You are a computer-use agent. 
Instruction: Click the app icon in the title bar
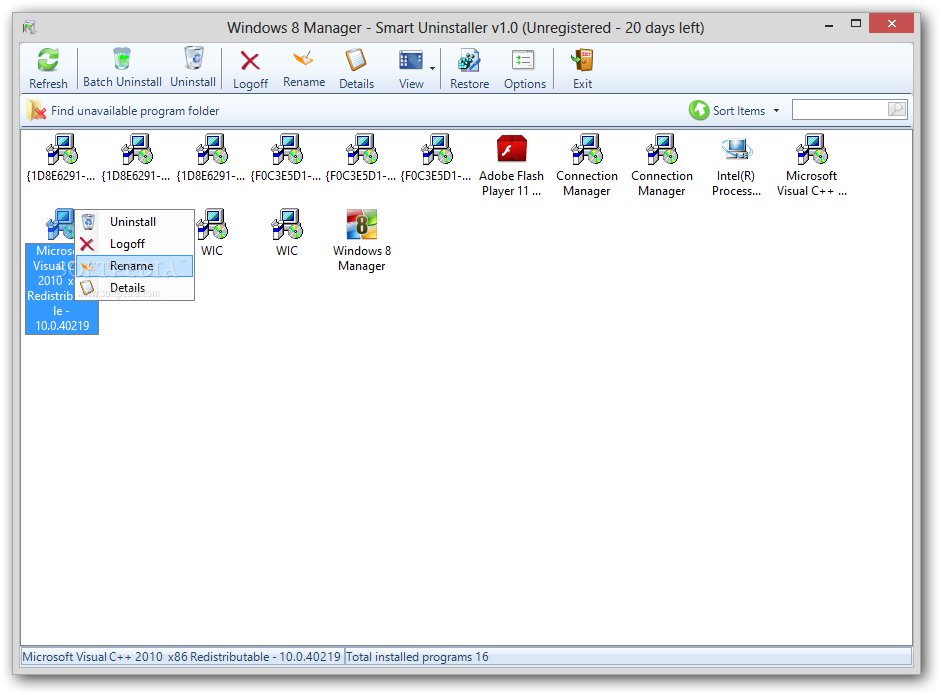29,28
